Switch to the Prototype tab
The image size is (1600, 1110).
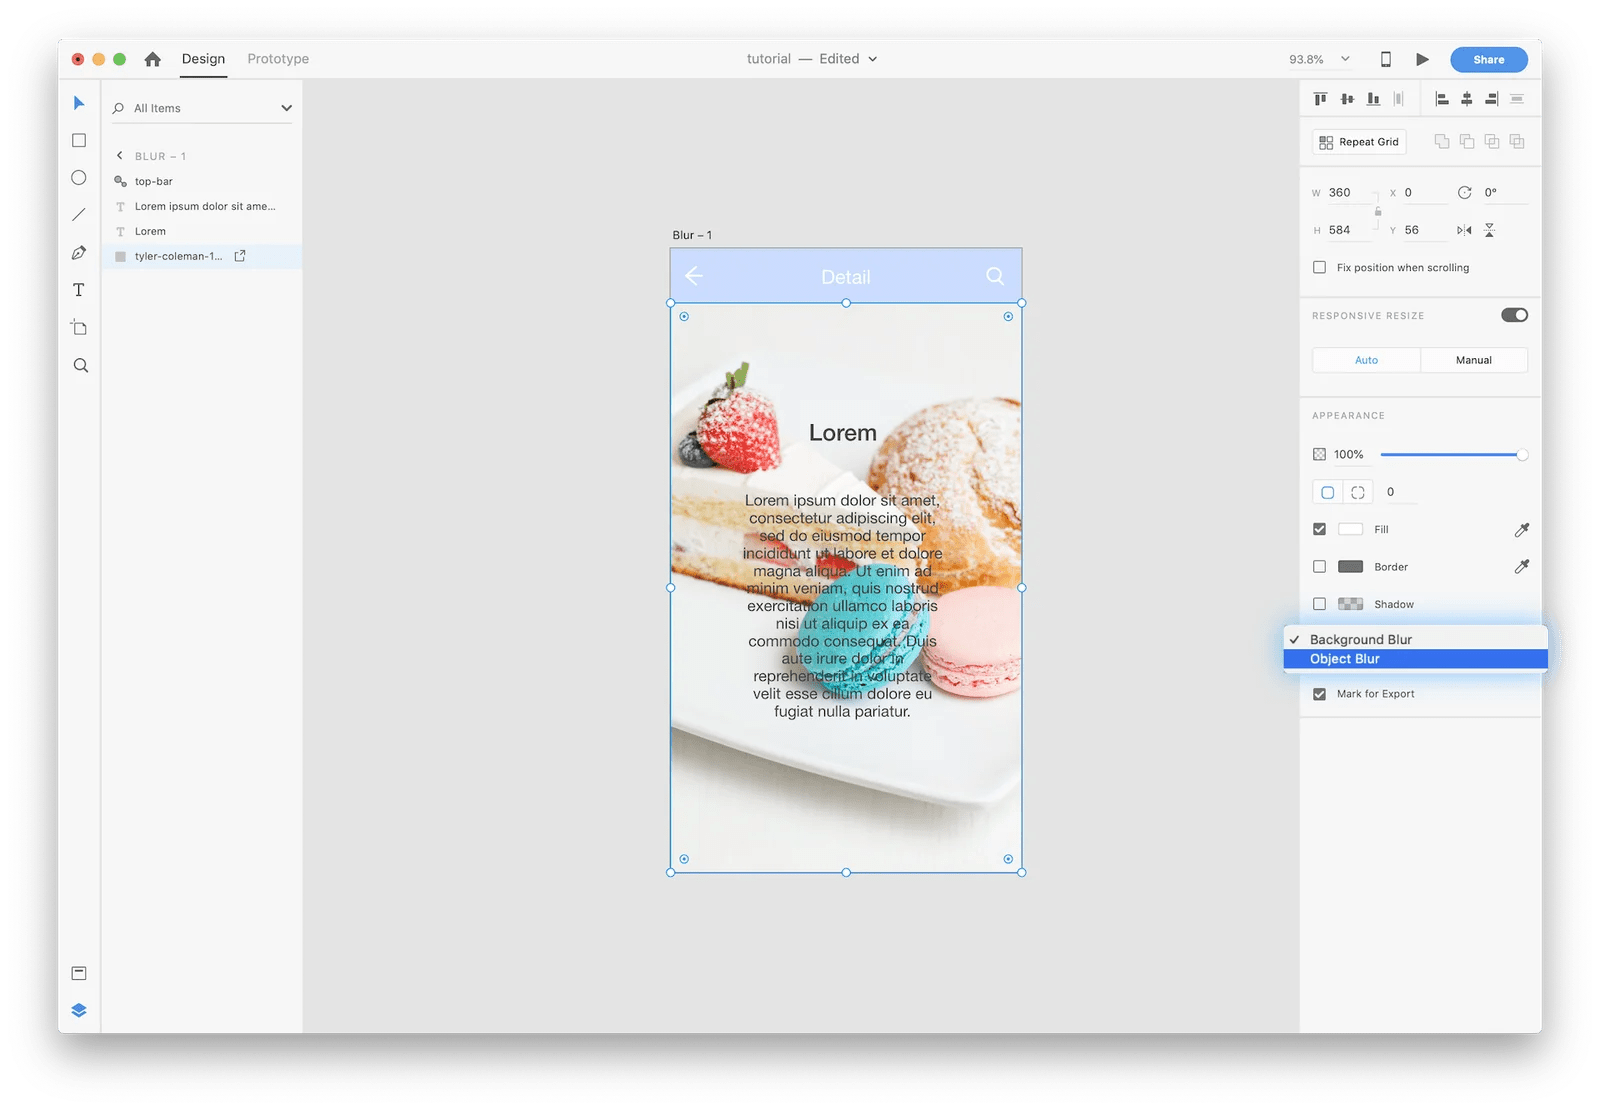coord(278,59)
